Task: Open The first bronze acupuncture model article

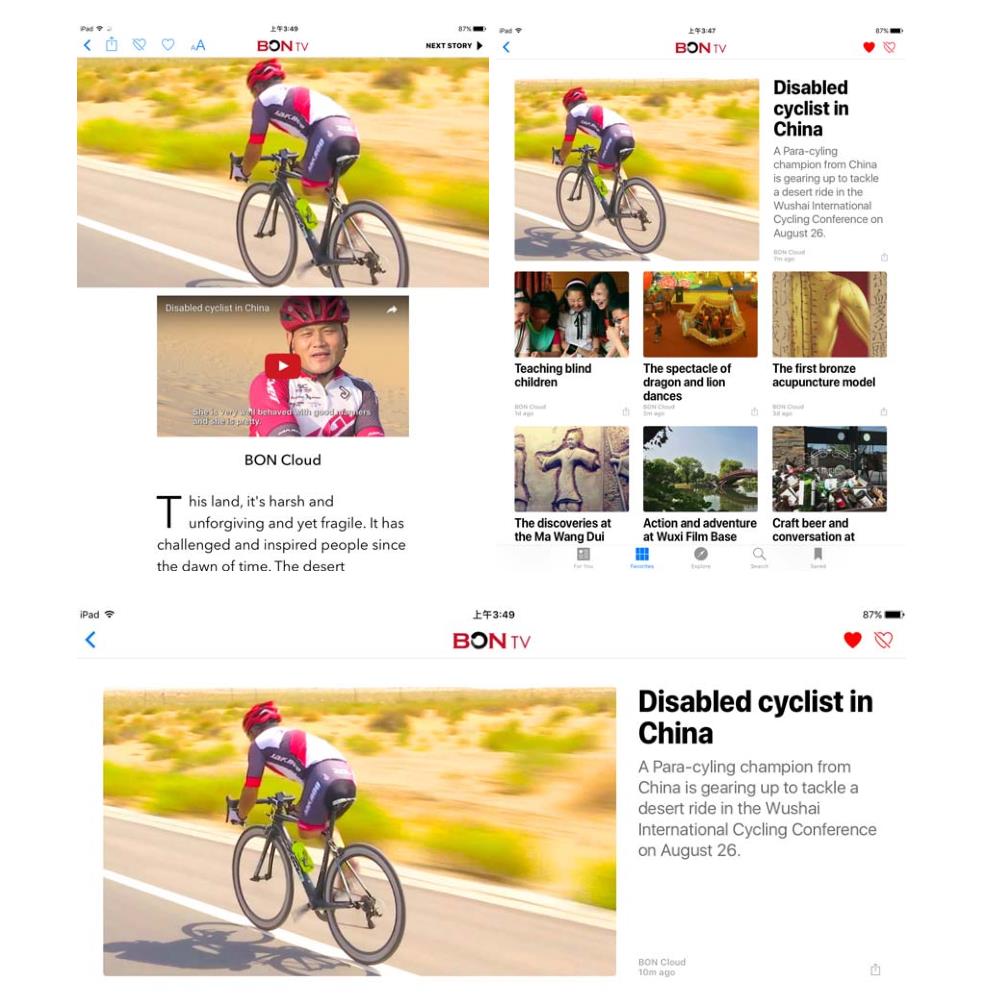Action: [x=824, y=375]
